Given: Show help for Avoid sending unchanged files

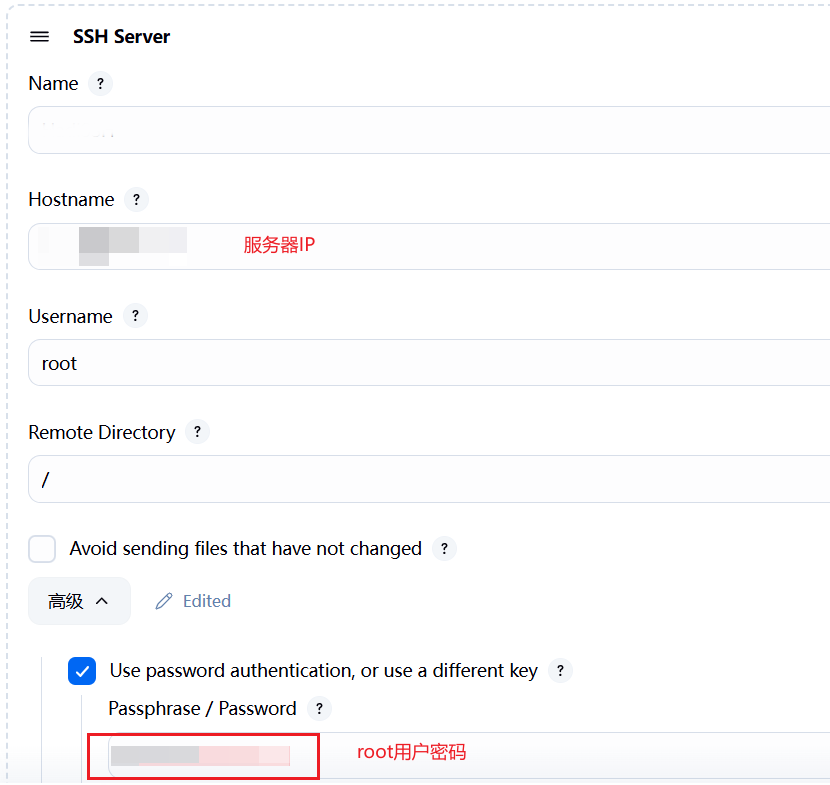Looking at the screenshot, I should (x=444, y=549).
